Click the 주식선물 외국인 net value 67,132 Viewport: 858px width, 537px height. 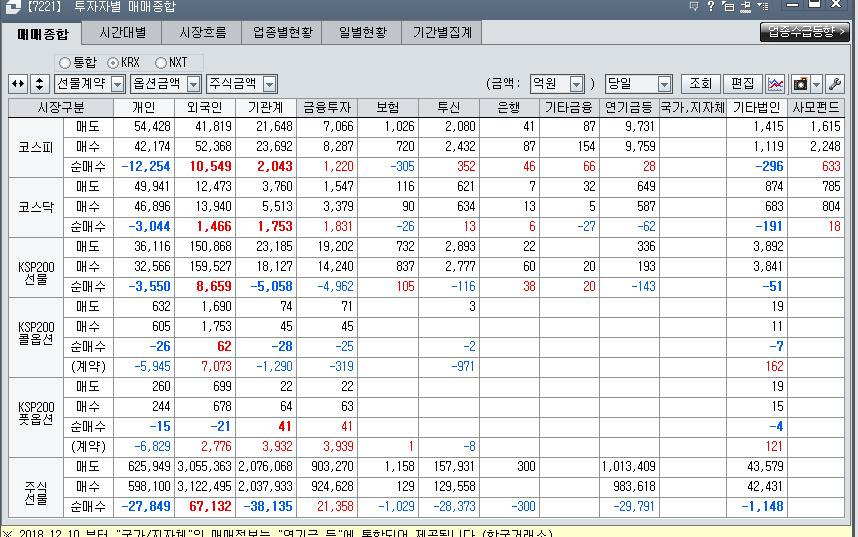pyautogui.click(x=211, y=506)
